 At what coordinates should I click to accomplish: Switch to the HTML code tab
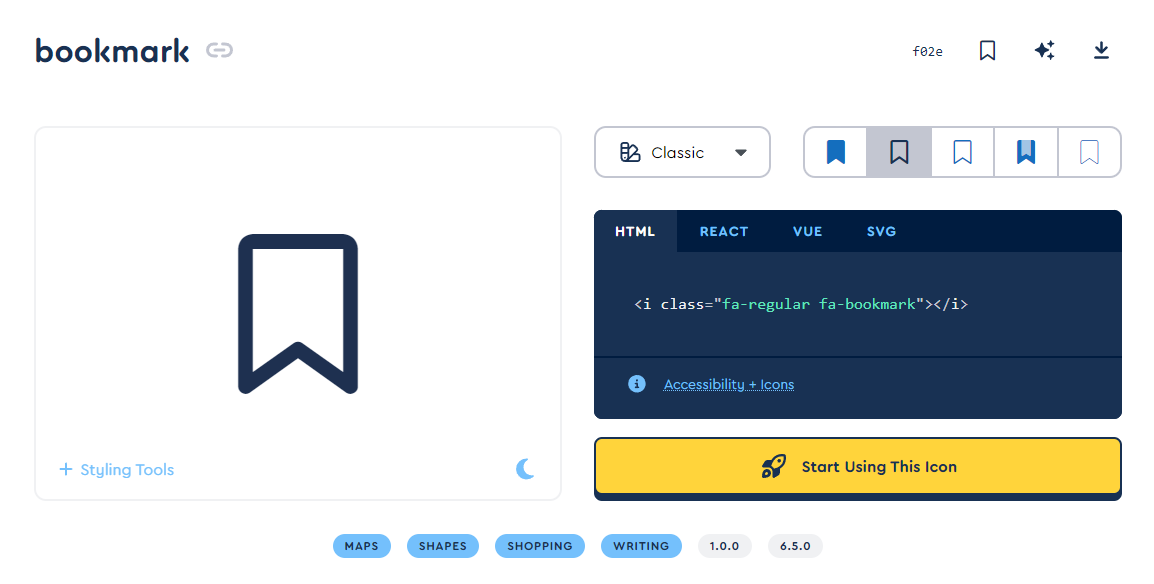635,231
